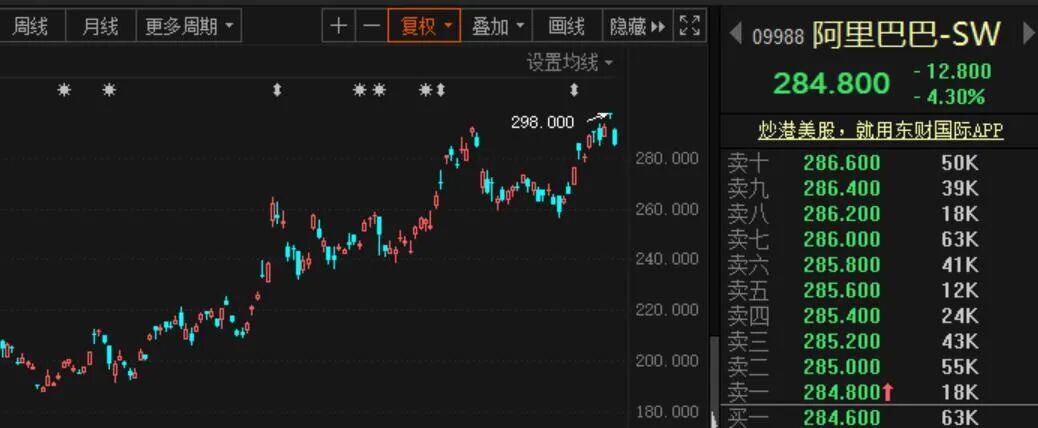Select the 卖六 price 285.800

pos(842,265)
